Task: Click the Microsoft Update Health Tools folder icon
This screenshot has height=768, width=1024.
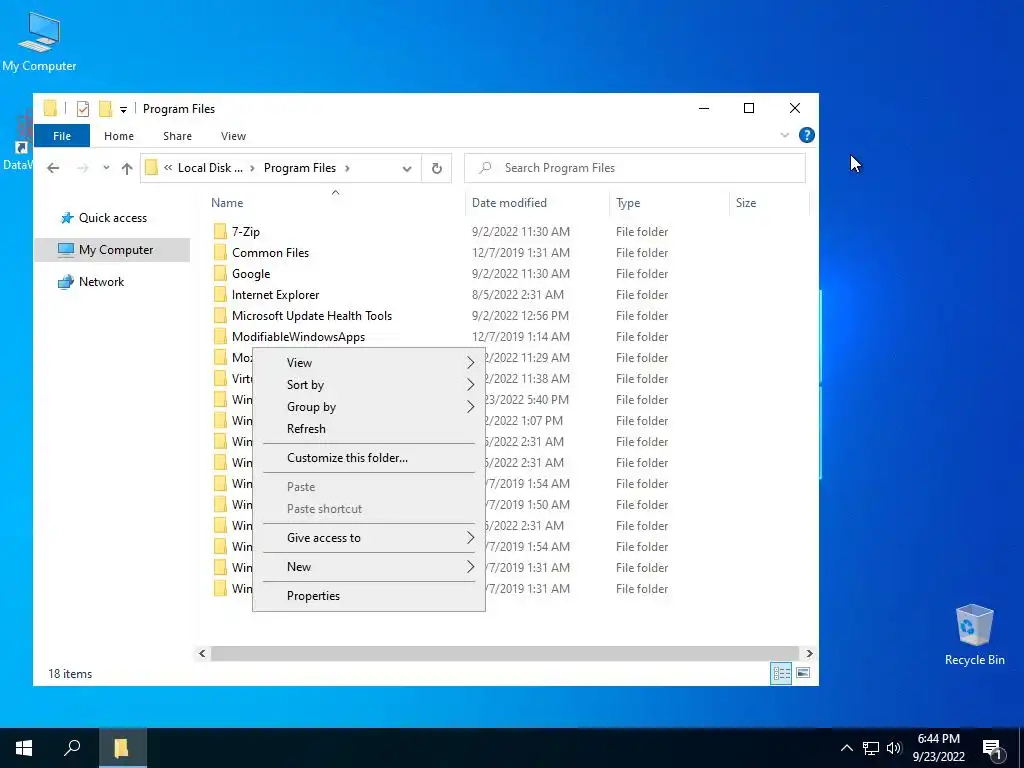Action: point(220,315)
